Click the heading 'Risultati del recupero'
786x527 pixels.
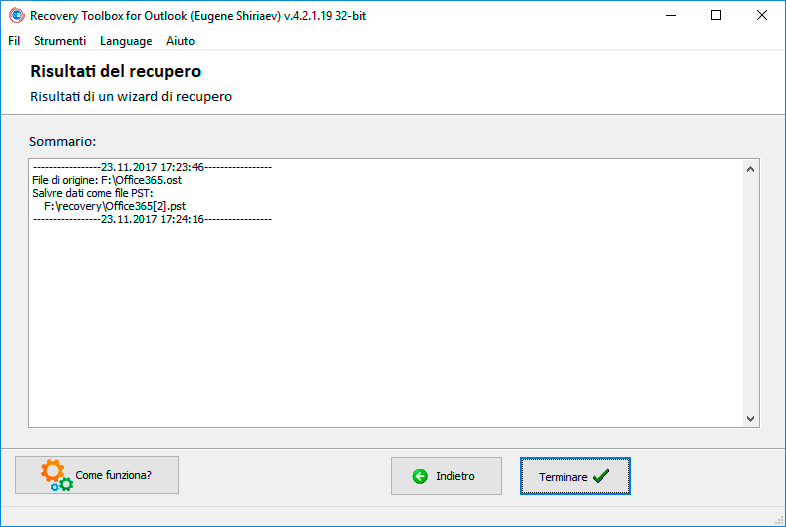(115, 71)
